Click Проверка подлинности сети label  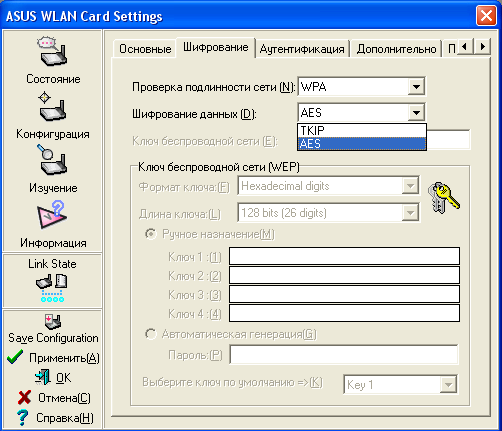pyautogui.click(x=214, y=87)
